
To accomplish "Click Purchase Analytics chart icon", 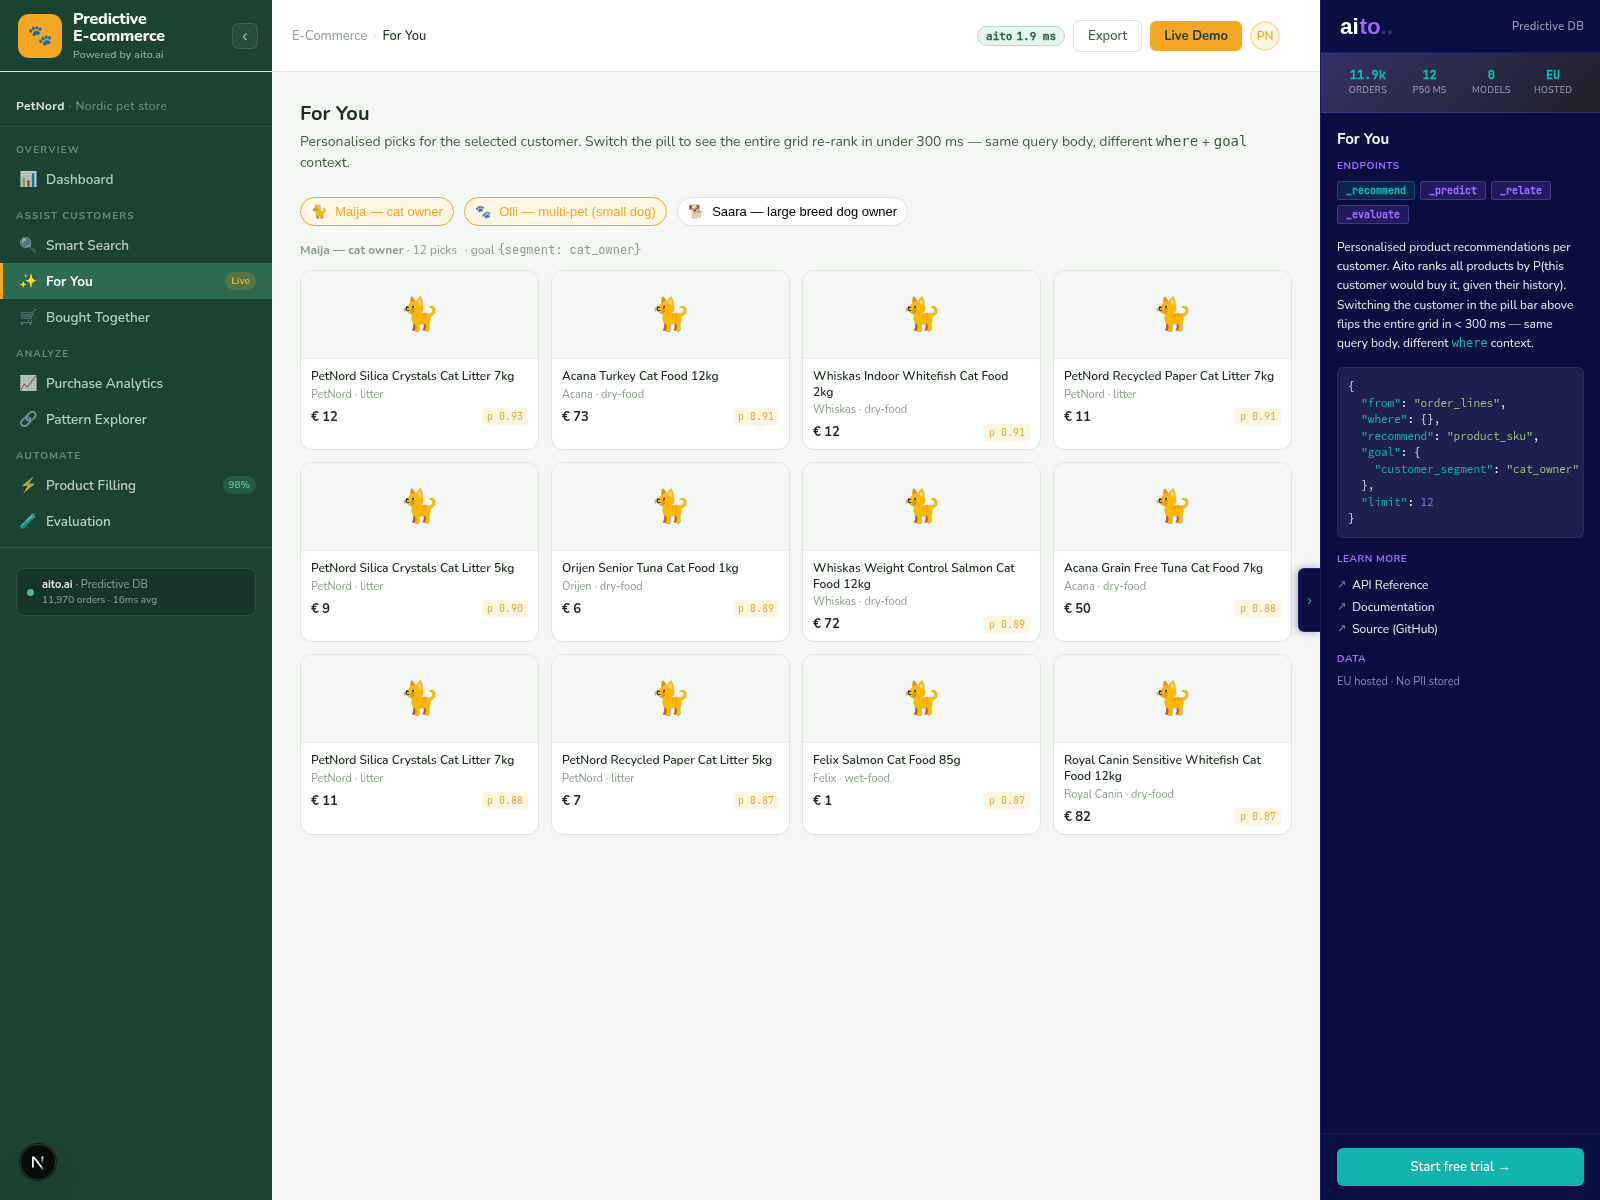I will (x=28, y=383).
